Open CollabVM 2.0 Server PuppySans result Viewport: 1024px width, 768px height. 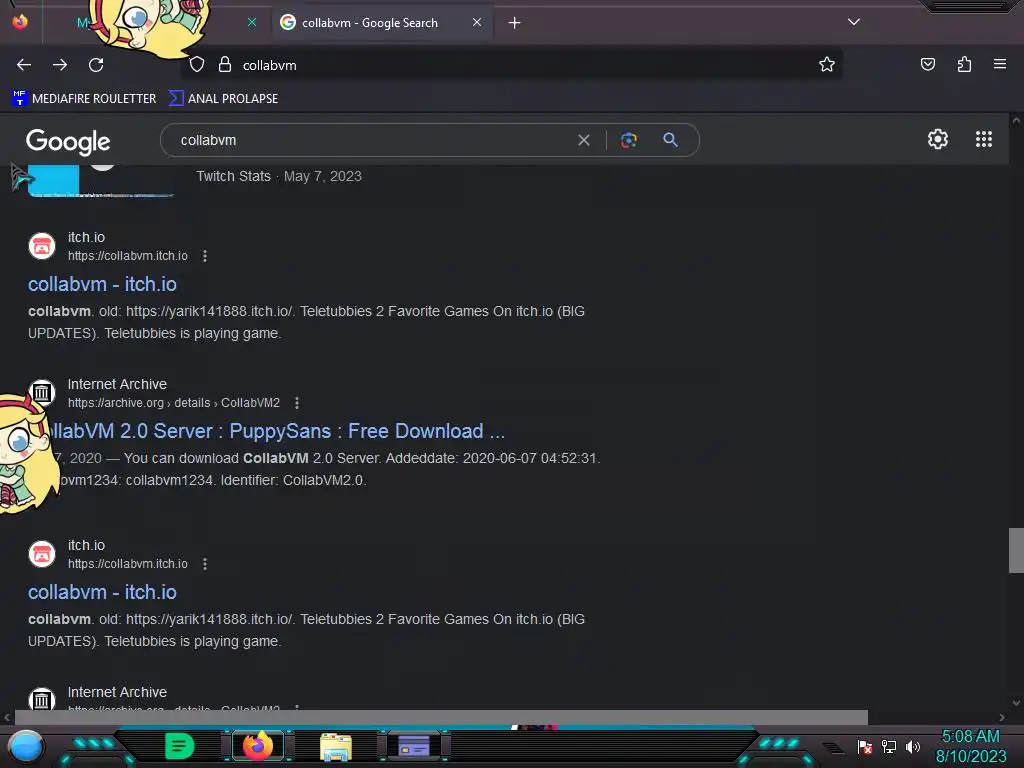pos(278,431)
